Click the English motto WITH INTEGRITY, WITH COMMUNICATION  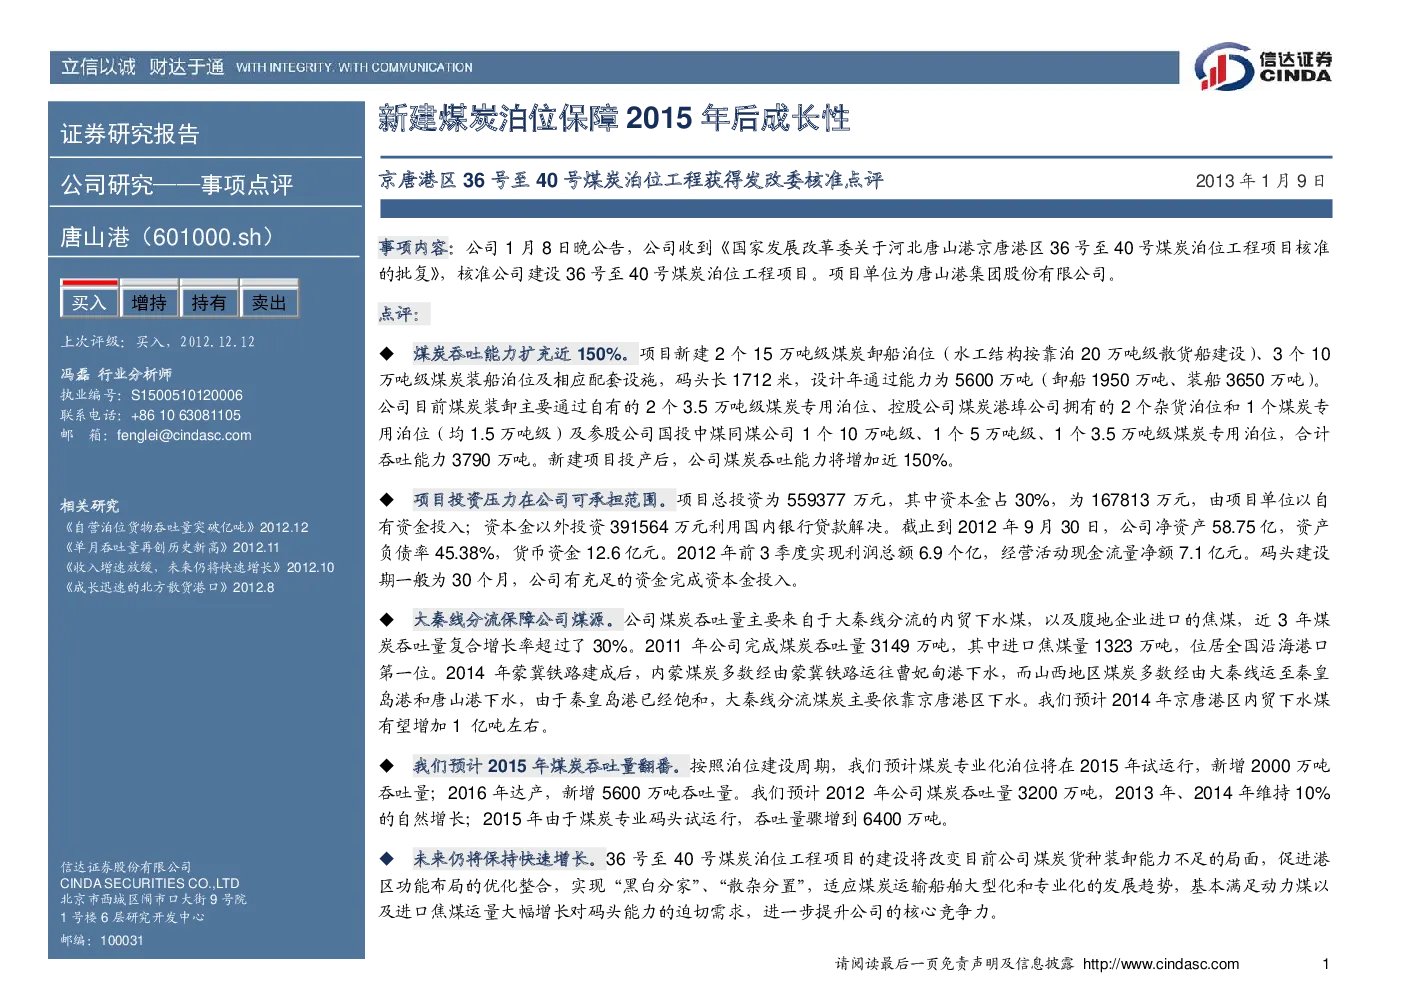pos(354,68)
